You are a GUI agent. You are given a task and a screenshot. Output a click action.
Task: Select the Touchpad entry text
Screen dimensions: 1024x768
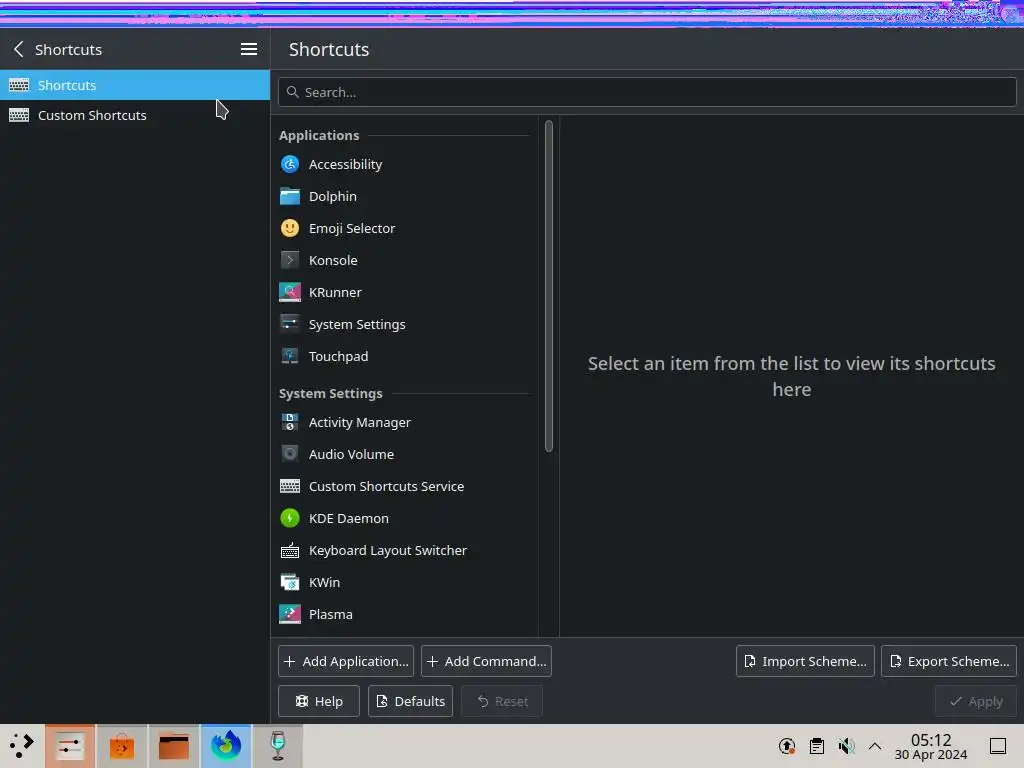point(338,357)
